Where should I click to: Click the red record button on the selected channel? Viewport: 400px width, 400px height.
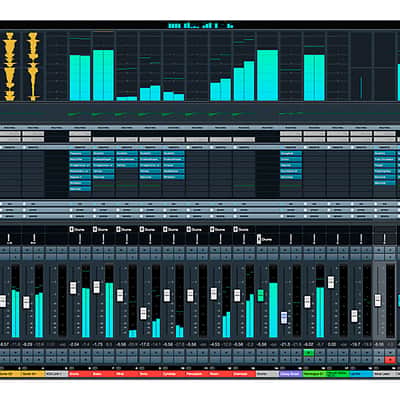389,360
